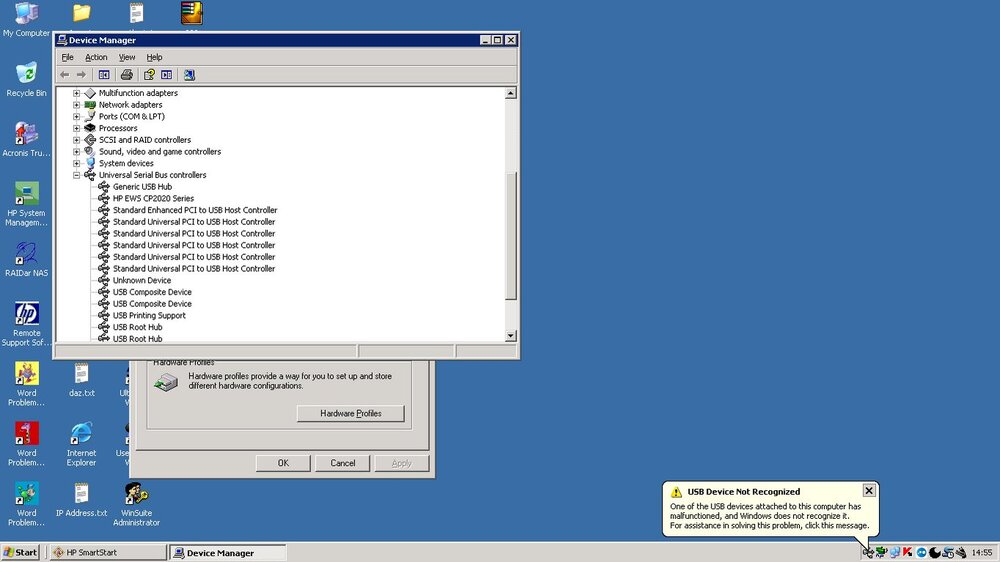Select HP EWS CP2020 Series device

(153, 198)
